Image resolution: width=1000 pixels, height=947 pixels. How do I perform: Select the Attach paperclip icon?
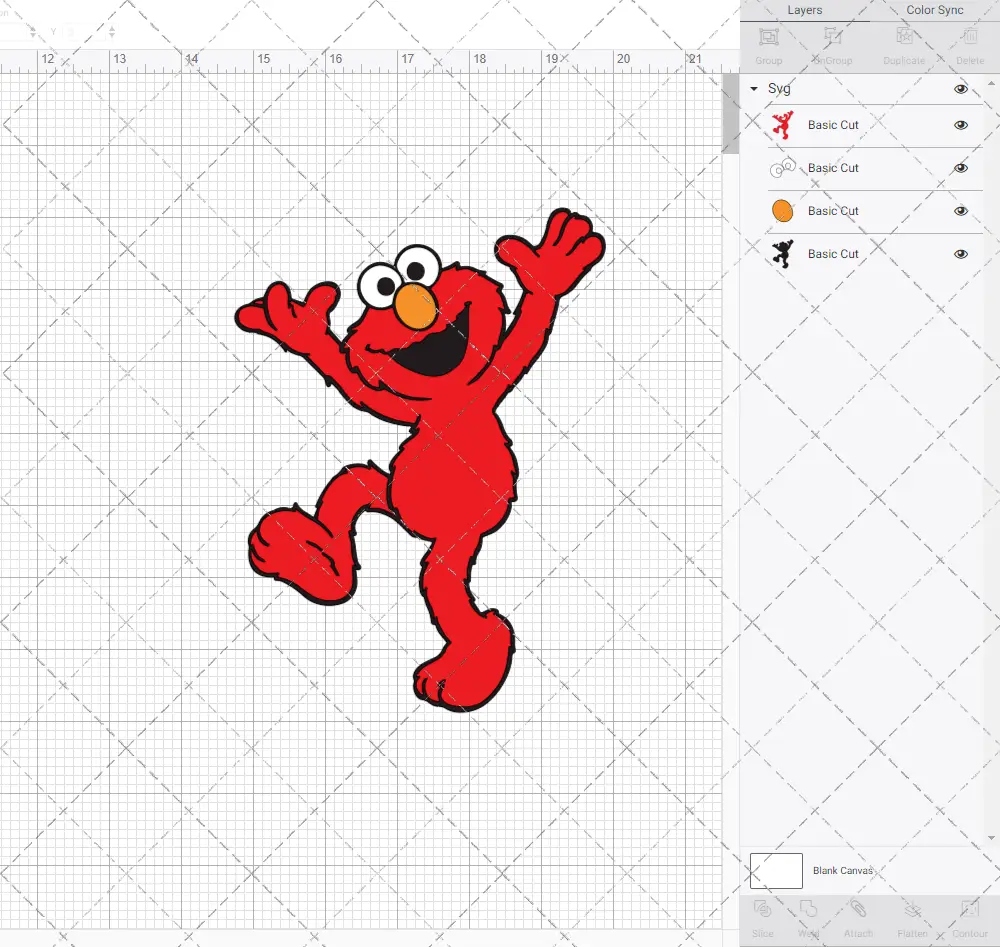858,909
